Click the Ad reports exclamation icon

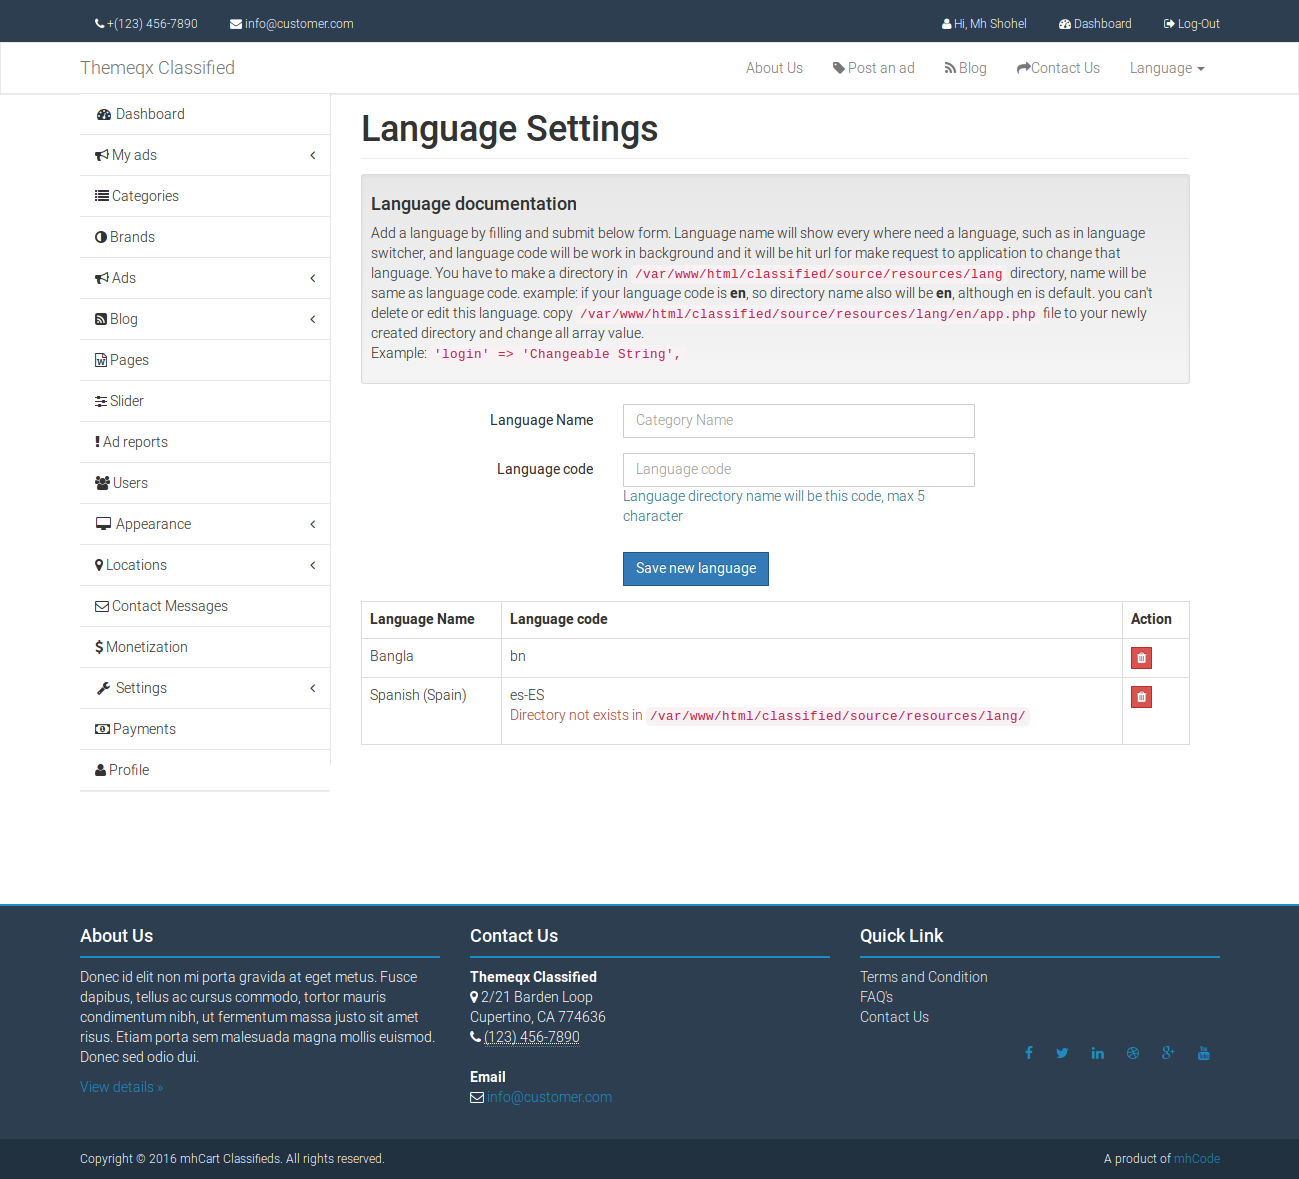97,441
